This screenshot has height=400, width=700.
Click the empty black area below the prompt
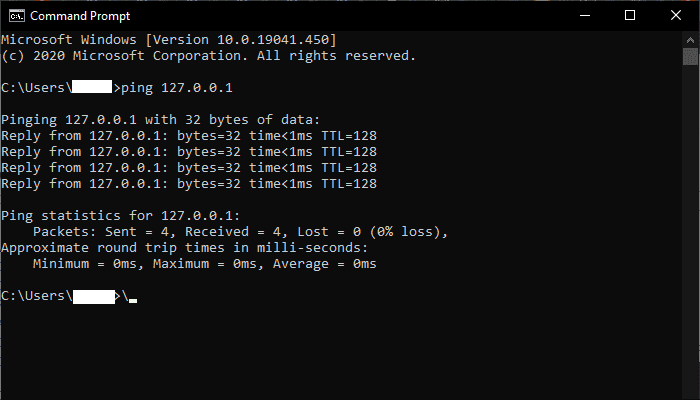point(341,353)
